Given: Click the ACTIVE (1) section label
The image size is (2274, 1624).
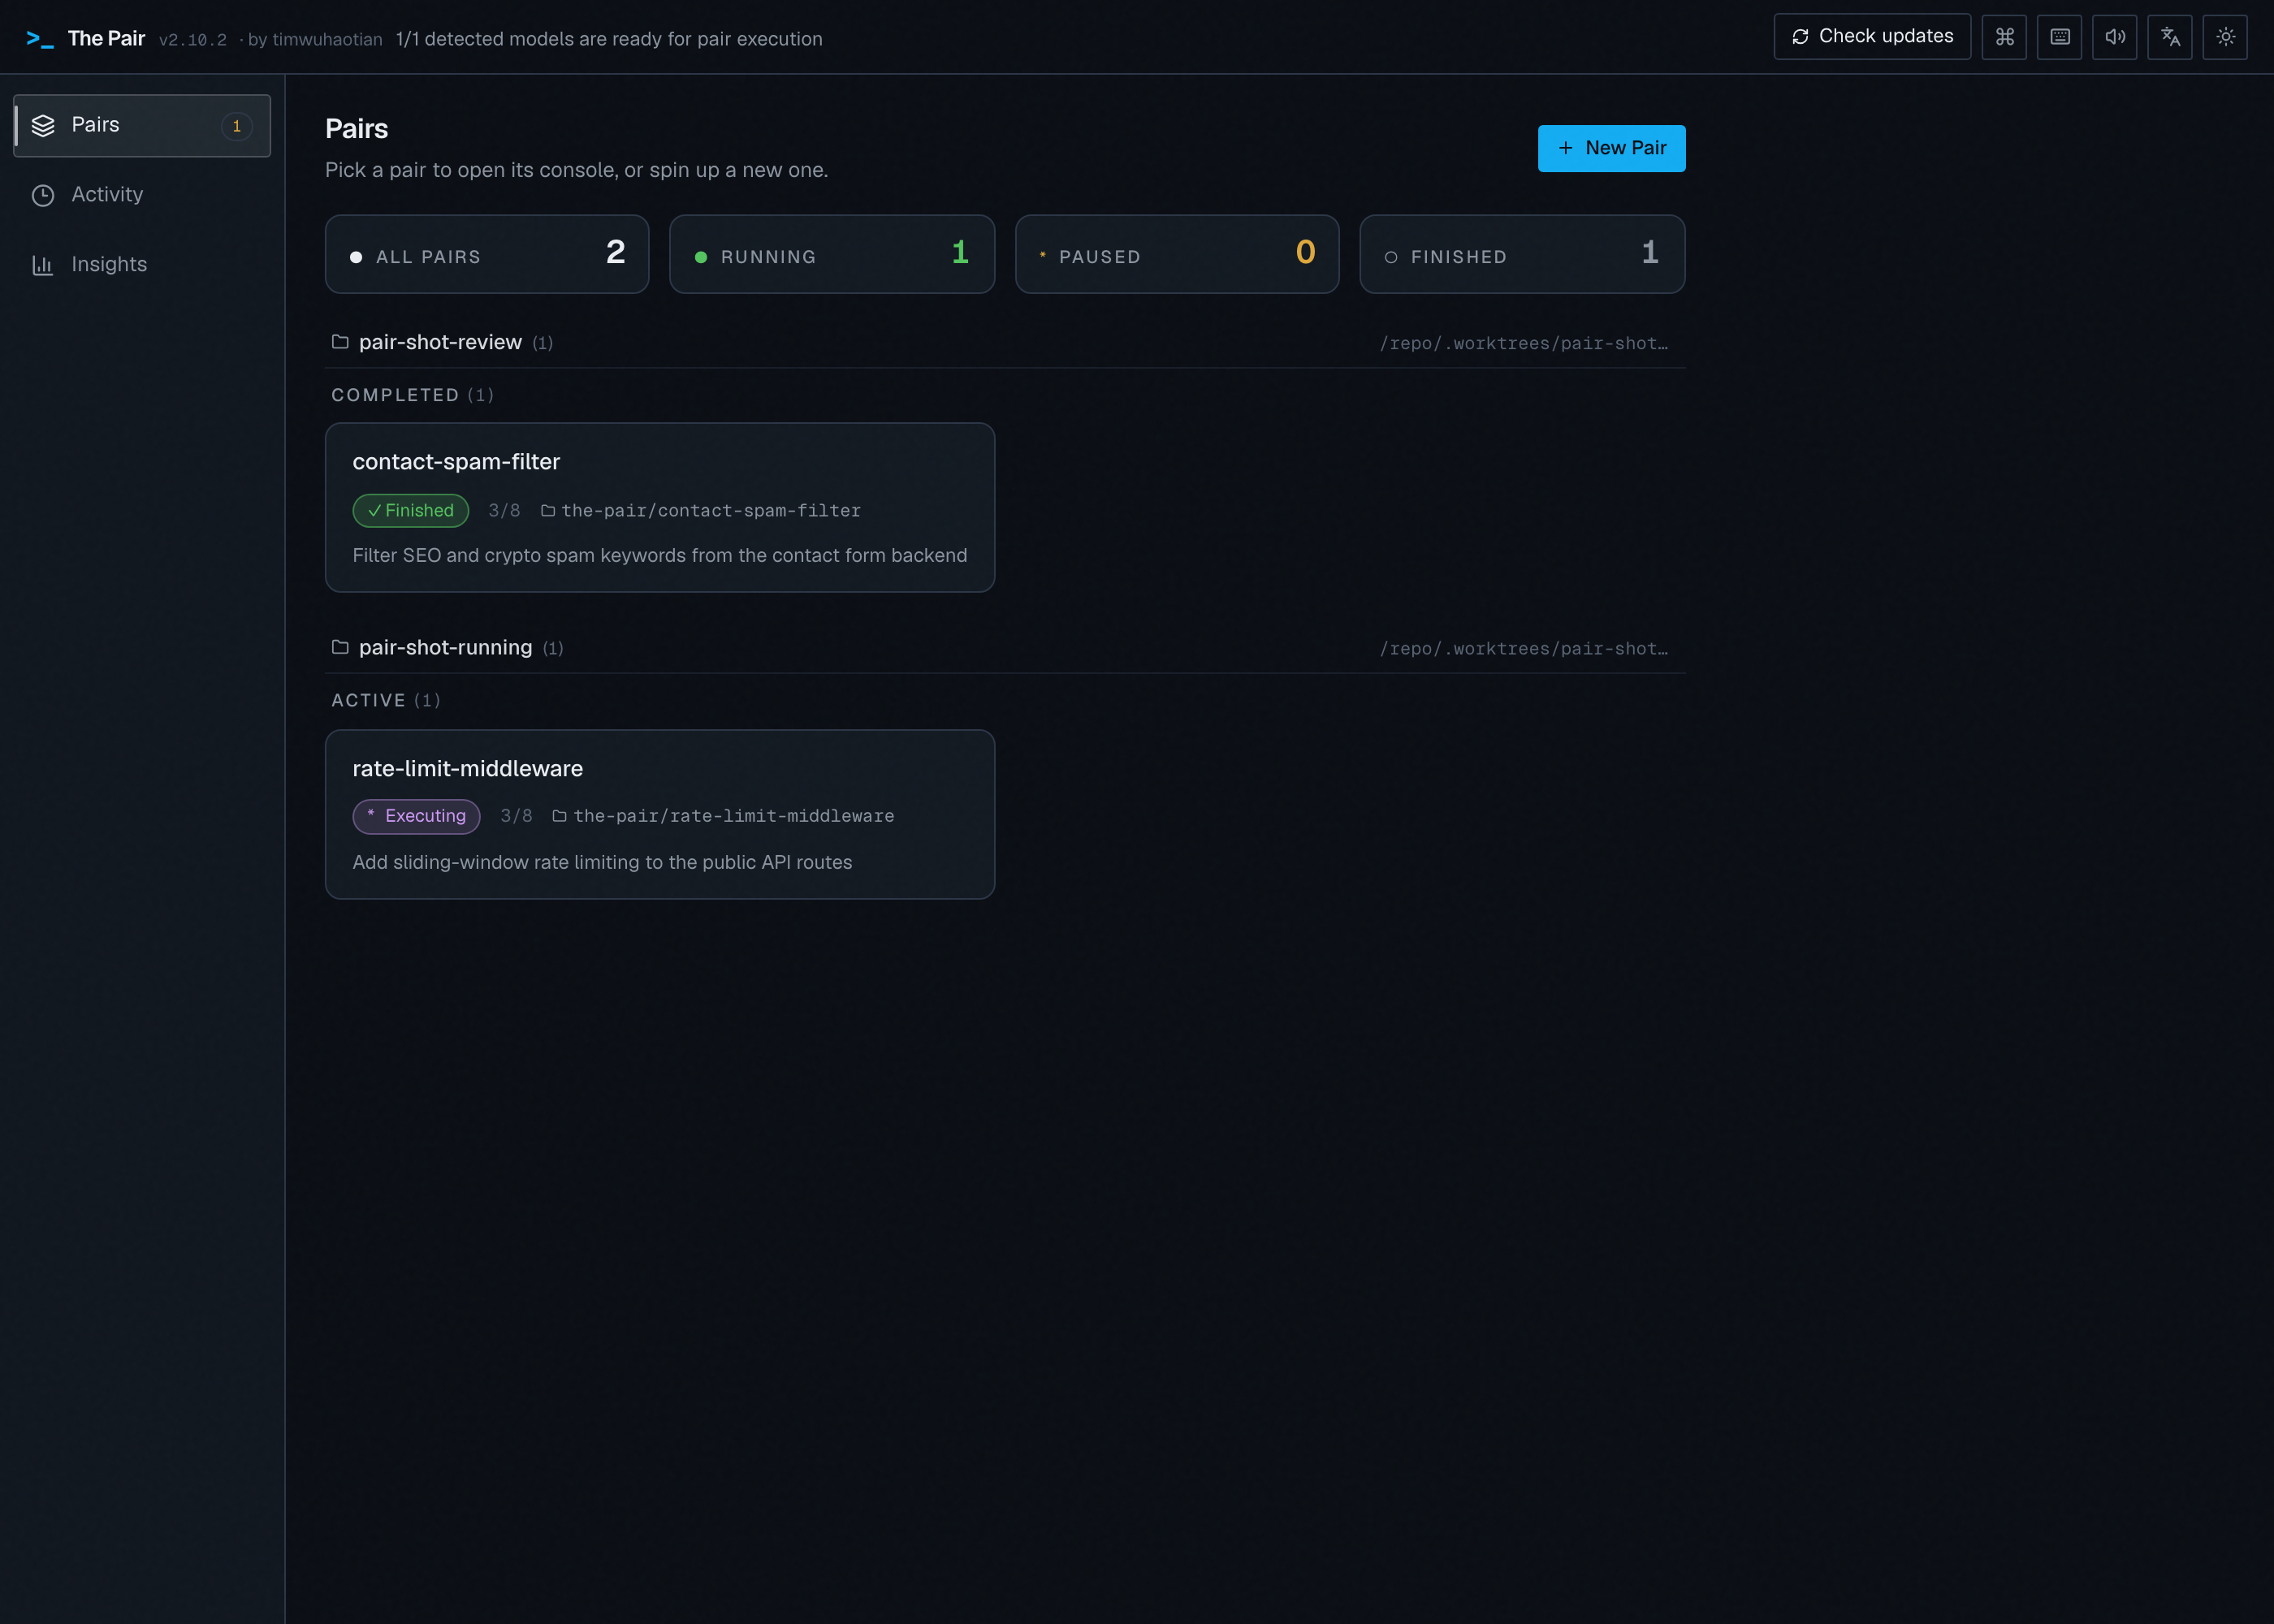Looking at the screenshot, I should coord(386,701).
